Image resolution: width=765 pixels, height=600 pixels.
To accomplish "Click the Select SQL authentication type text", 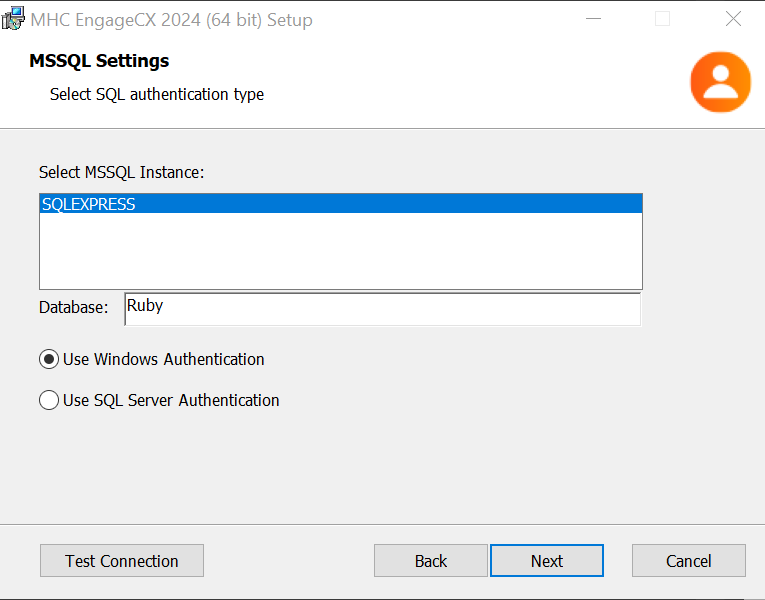I will pos(157,94).
